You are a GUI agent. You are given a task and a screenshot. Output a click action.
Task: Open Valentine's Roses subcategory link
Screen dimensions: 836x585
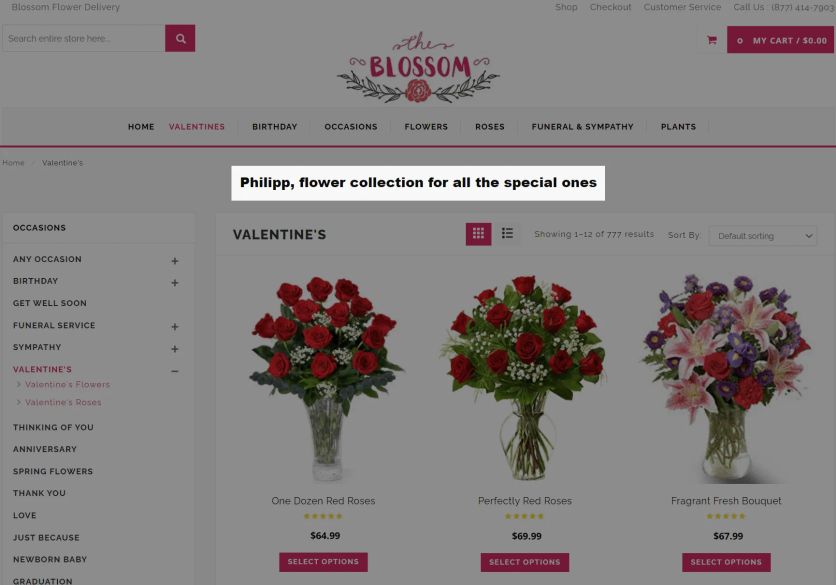pos(63,402)
